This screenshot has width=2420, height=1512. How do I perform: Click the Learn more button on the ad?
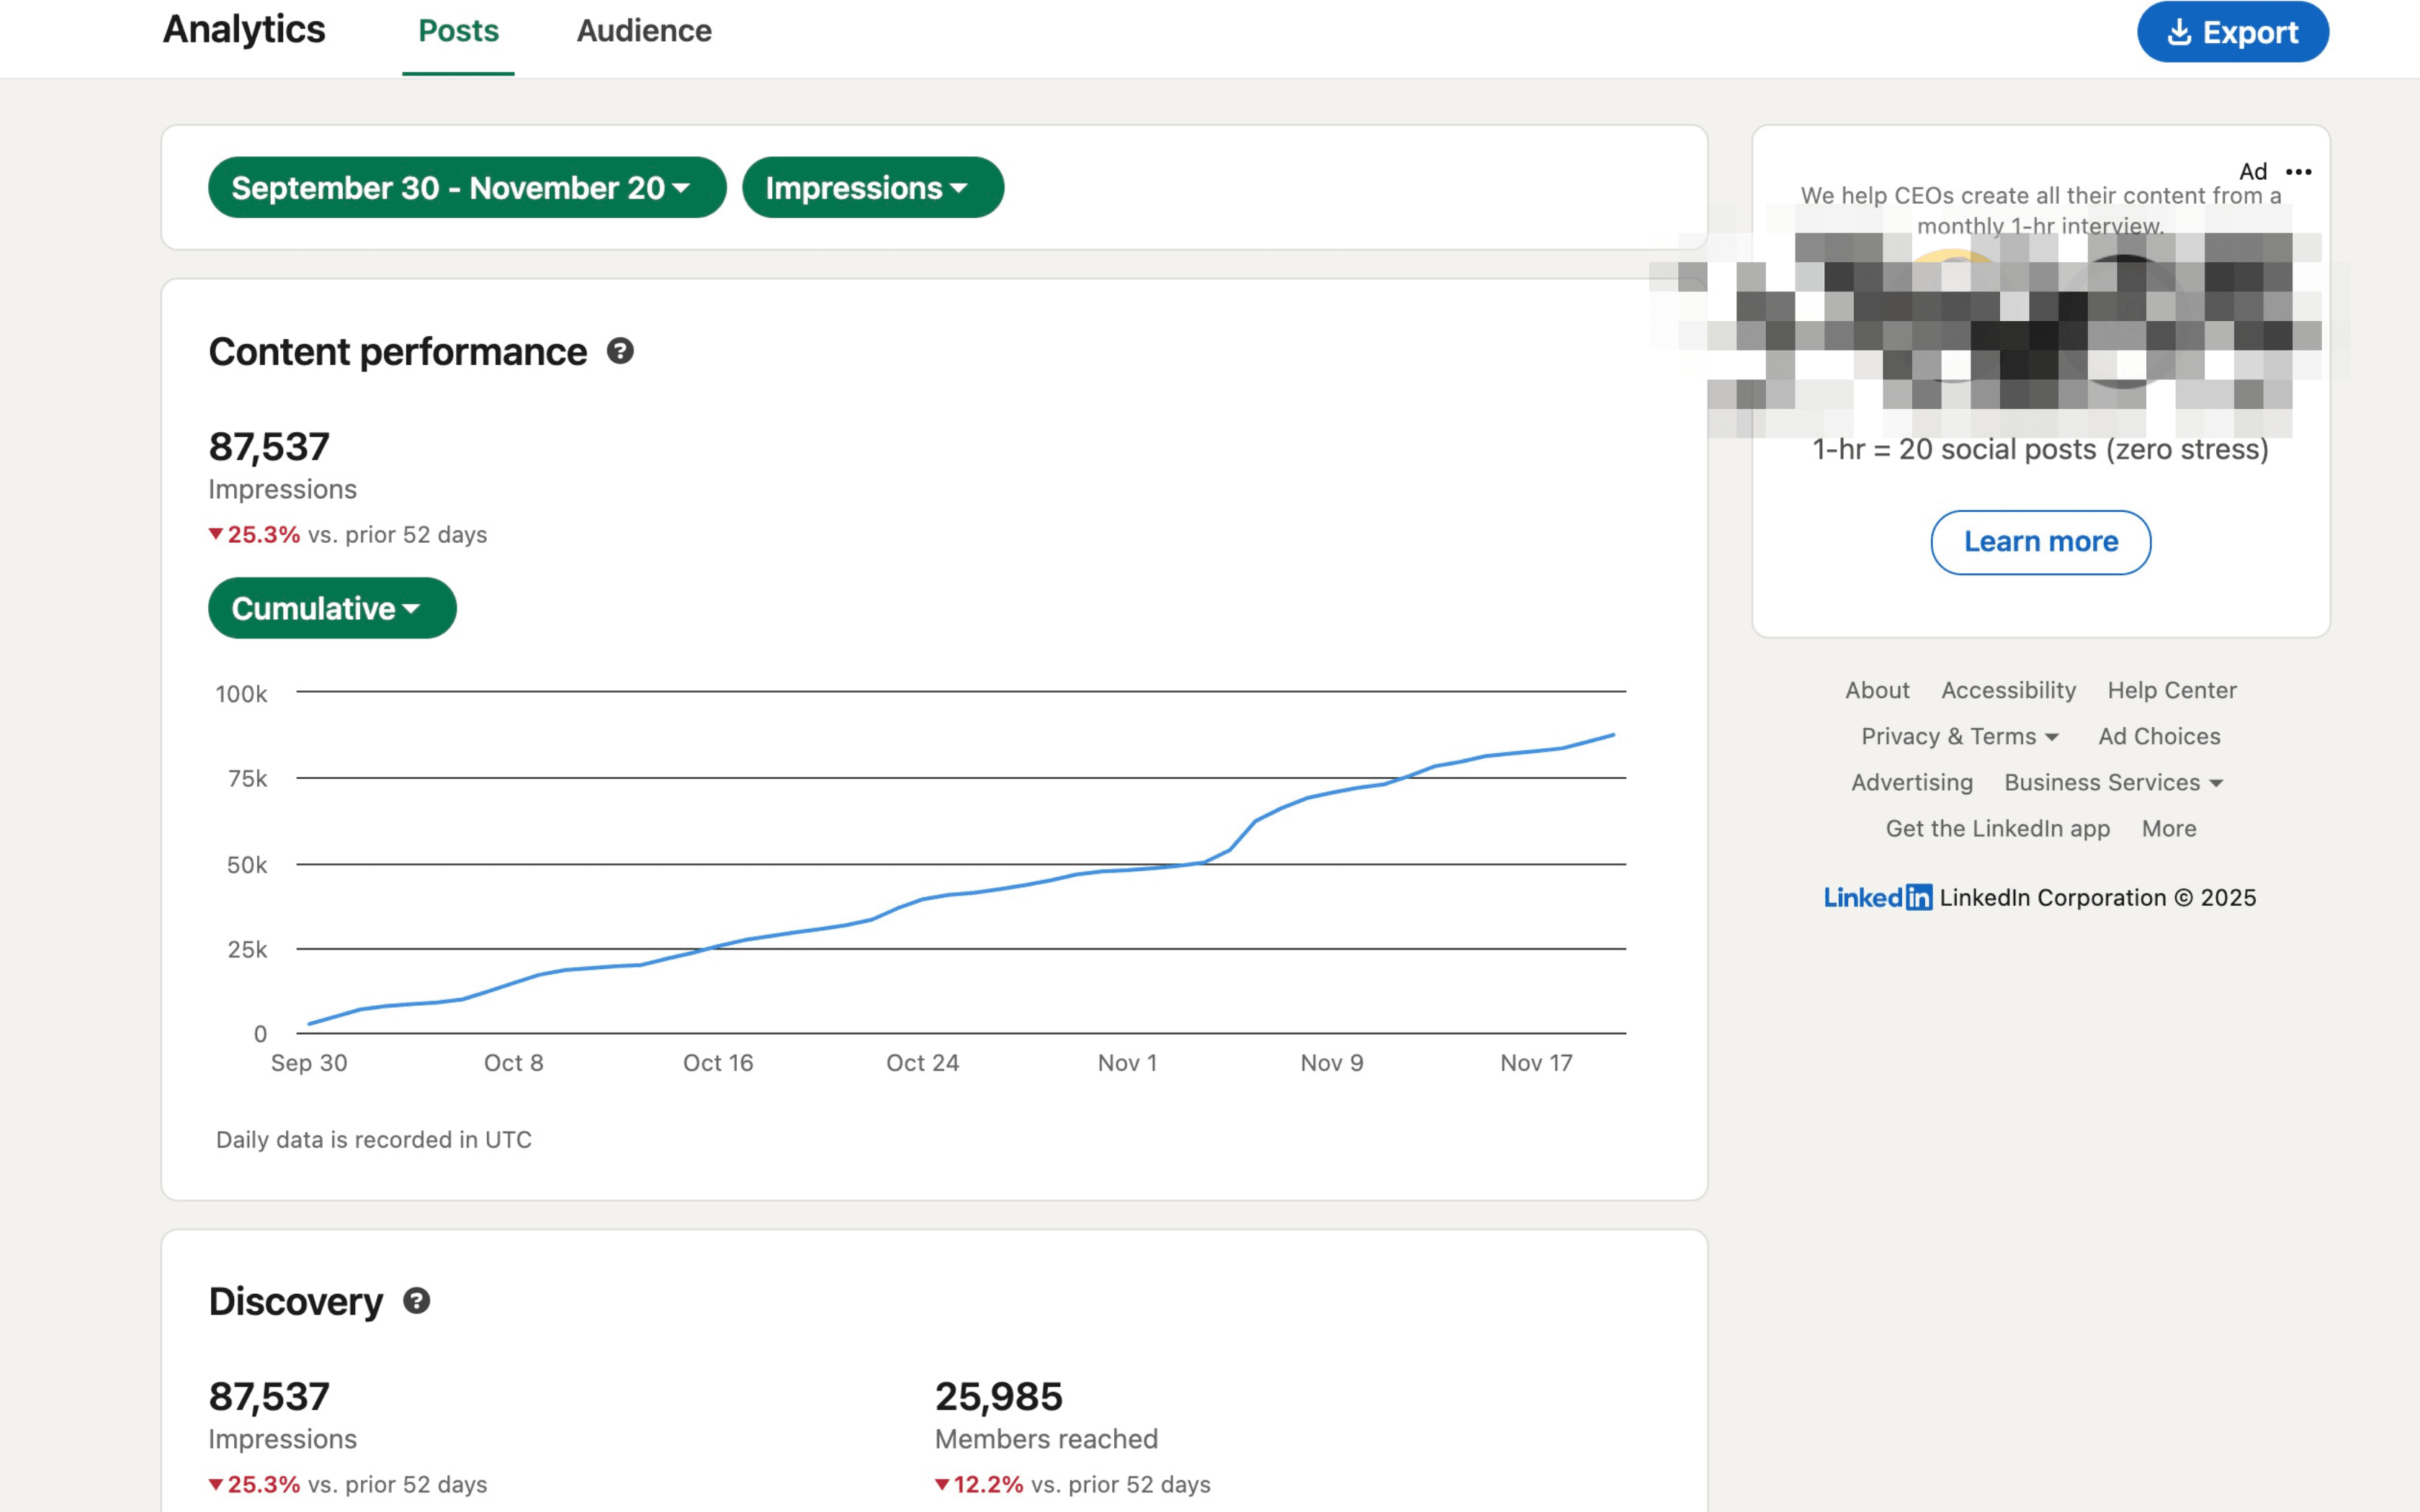pyautogui.click(x=2041, y=542)
